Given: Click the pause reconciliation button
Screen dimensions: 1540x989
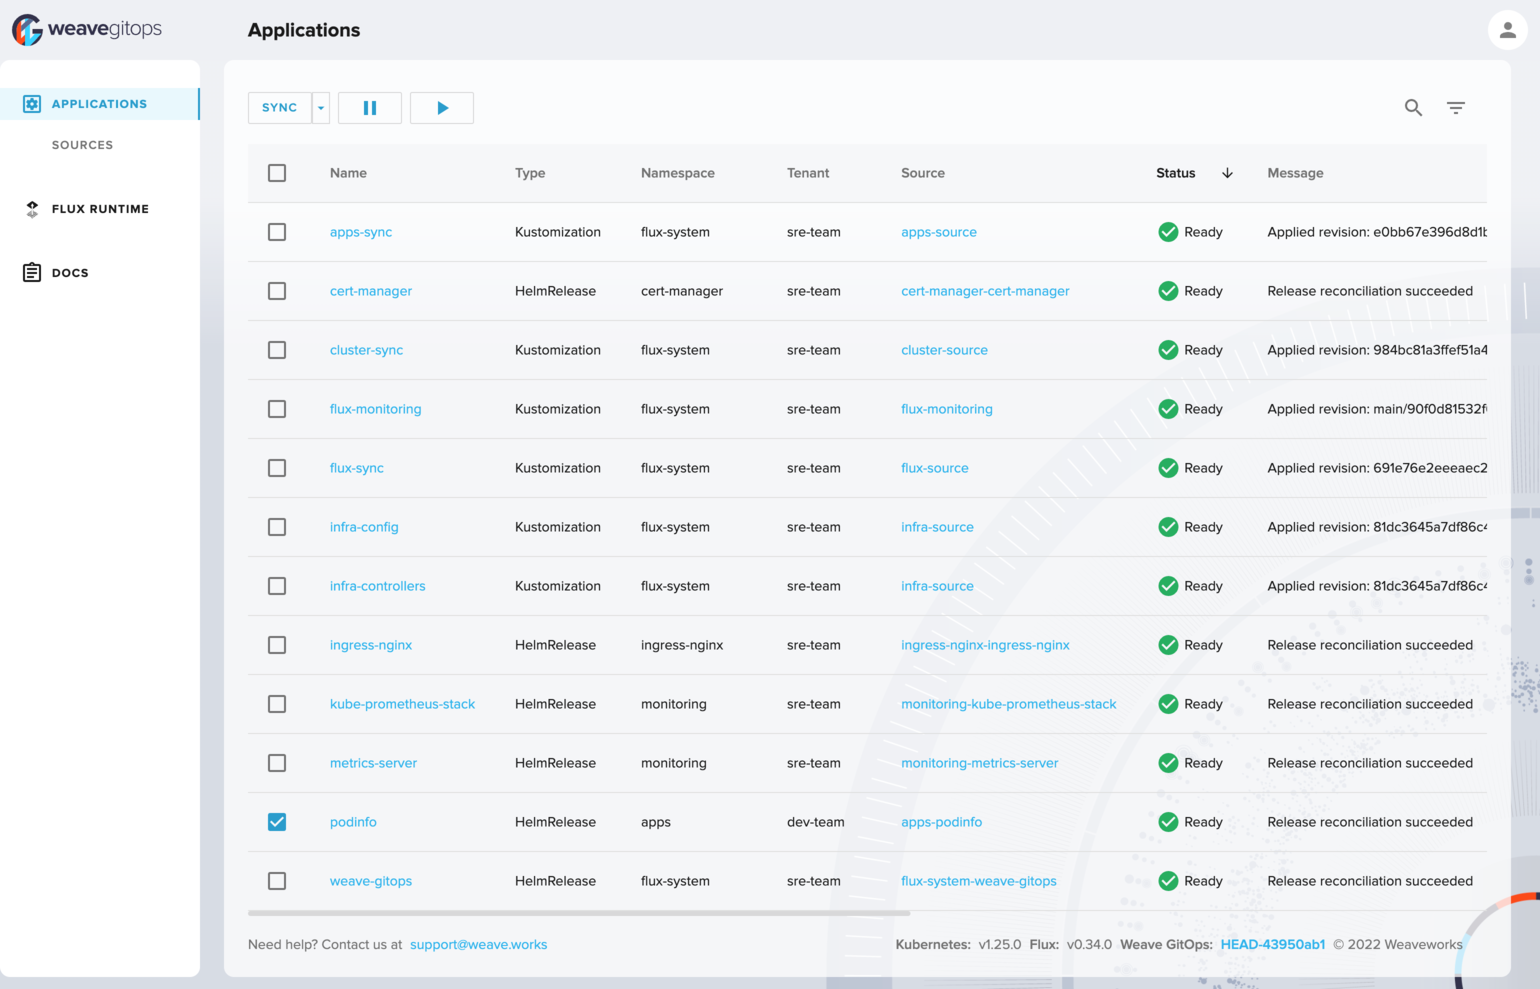Looking at the screenshot, I should (370, 108).
